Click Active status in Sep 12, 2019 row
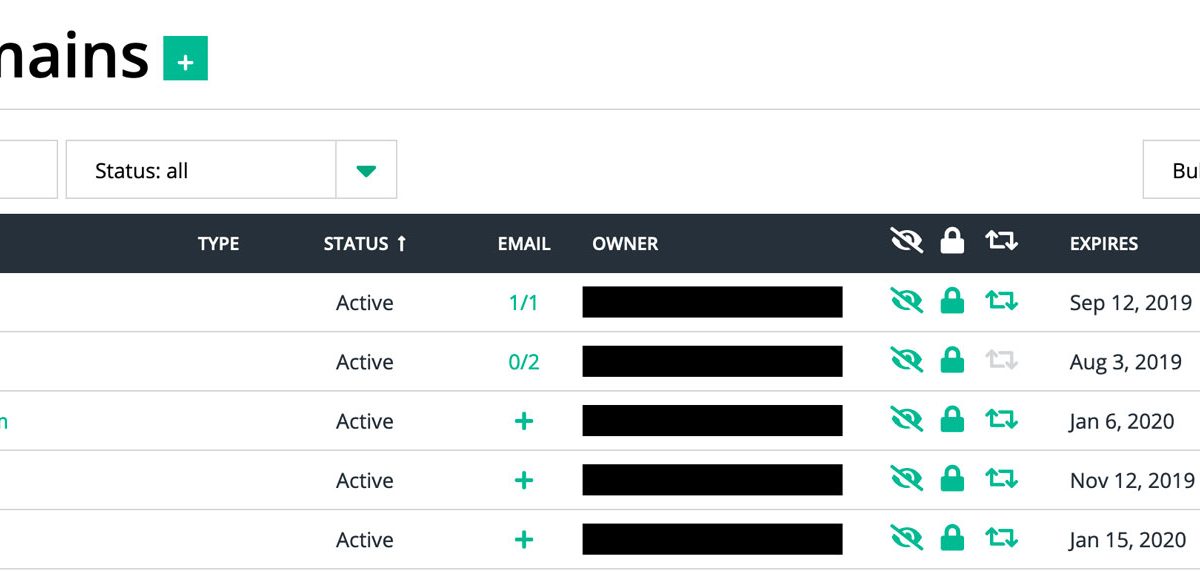Image resolution: width=1200 pixels, height=581 pixels. point(365,303)
